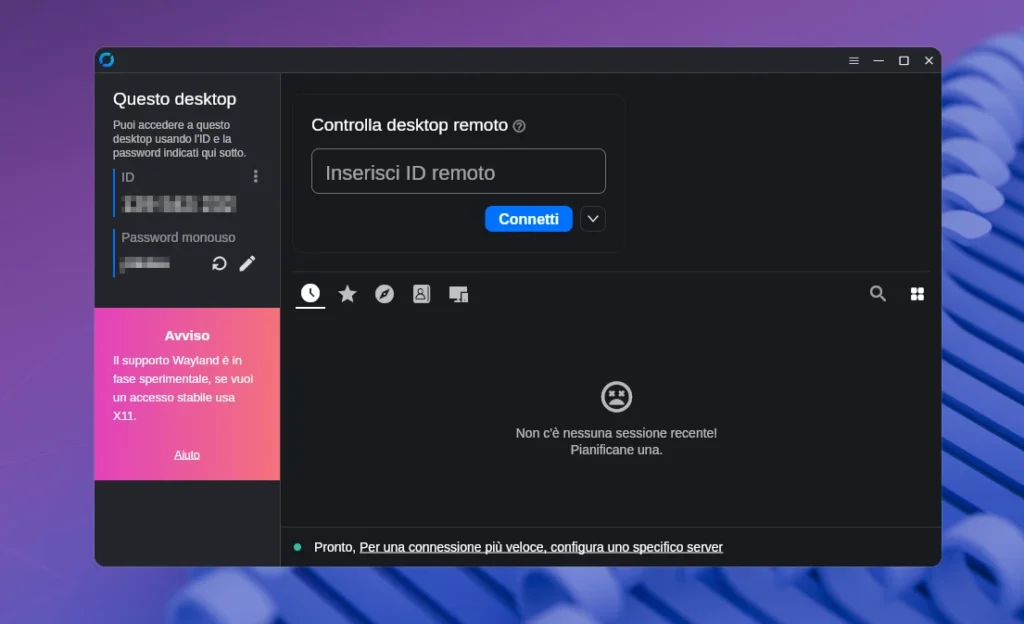Screen dimensions: 1024x624
Task: Click the search magnifier for peers
Action: click(x=878, y=294)
